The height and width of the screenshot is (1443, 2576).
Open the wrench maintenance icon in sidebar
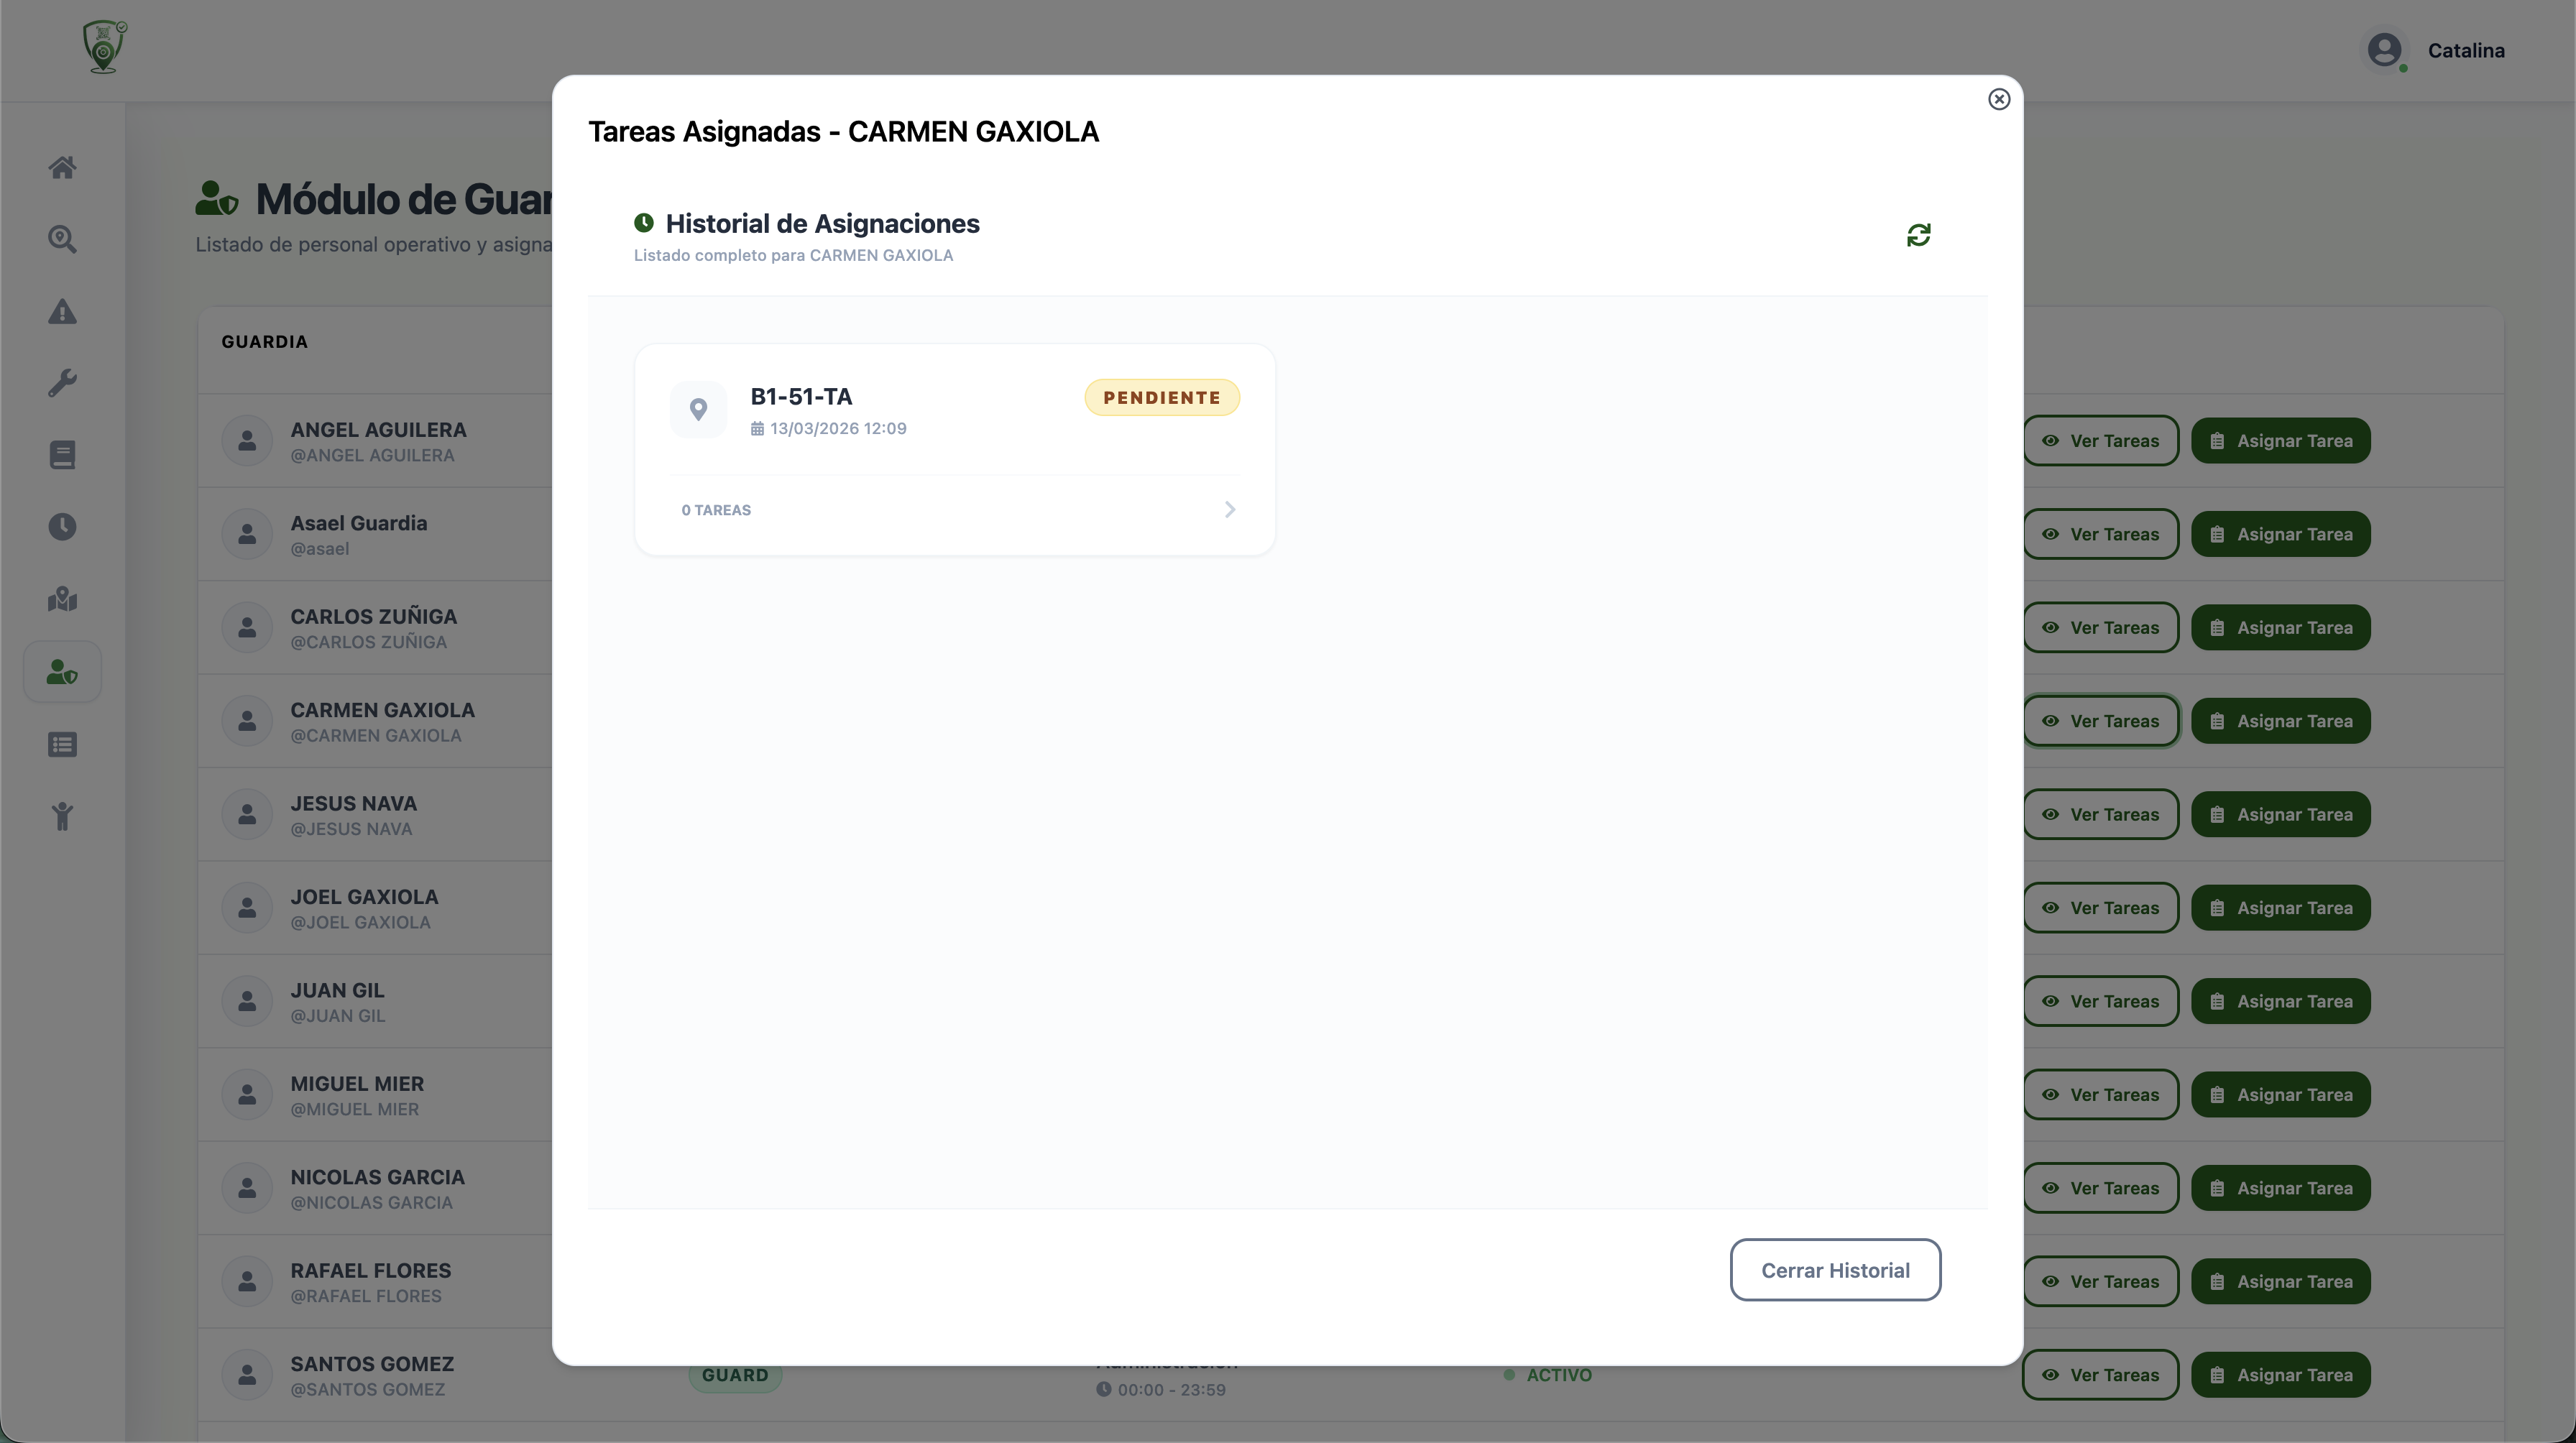tap(62, 383)
